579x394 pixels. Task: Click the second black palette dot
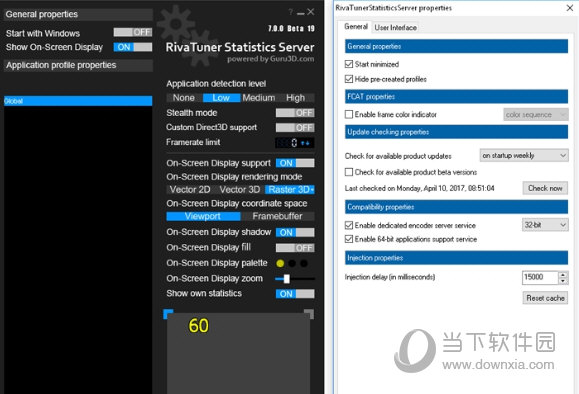coord(292,263)
